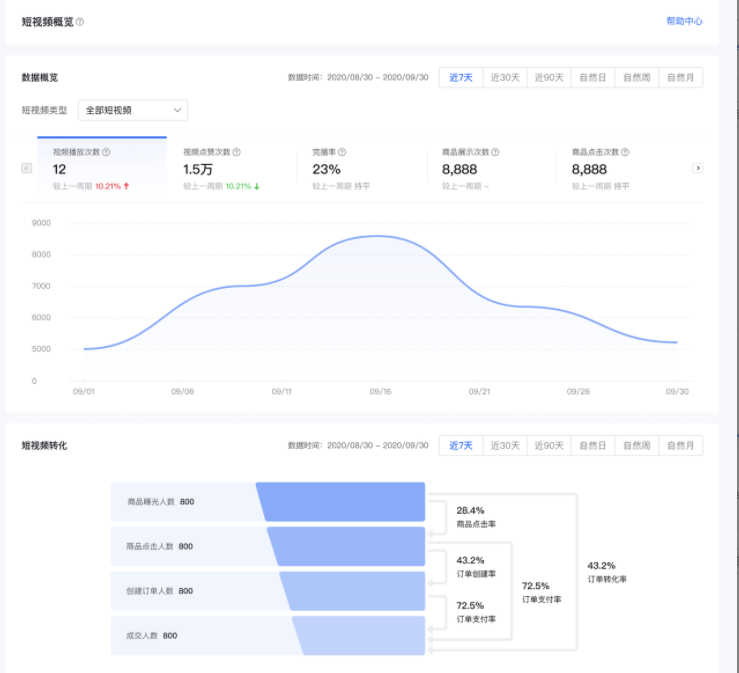739x673 pixels.
Task: Open the 帮助中心 link
Action: click(x=684, y=21)
